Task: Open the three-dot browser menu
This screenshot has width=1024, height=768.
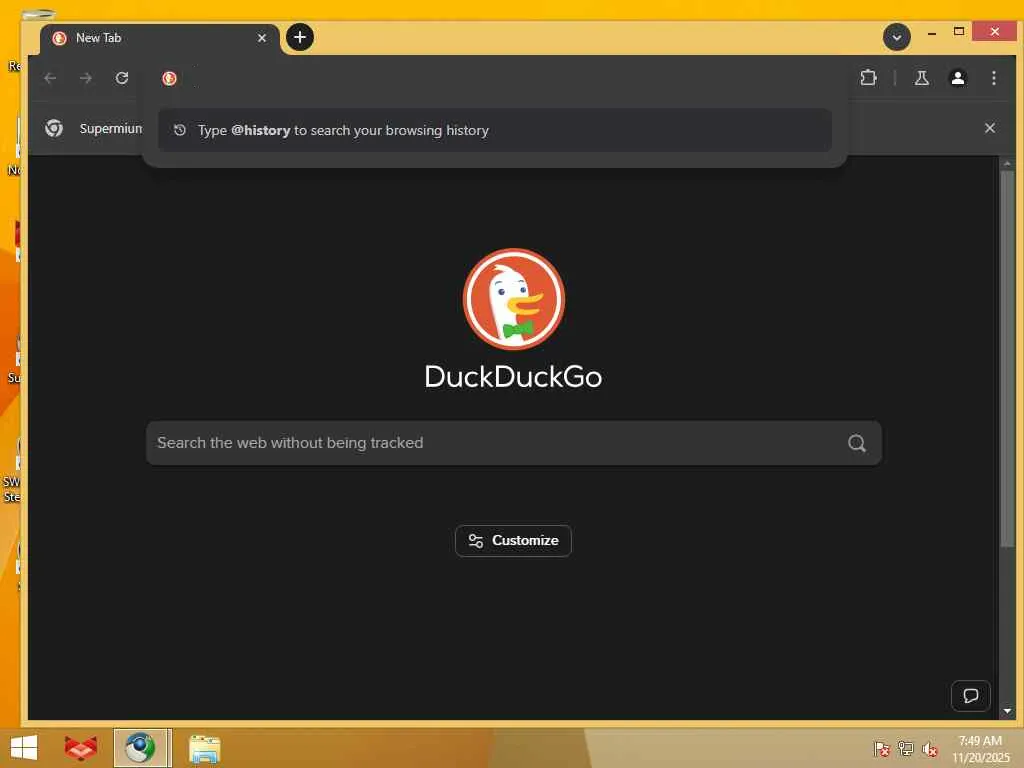Action: pos(993,78)
